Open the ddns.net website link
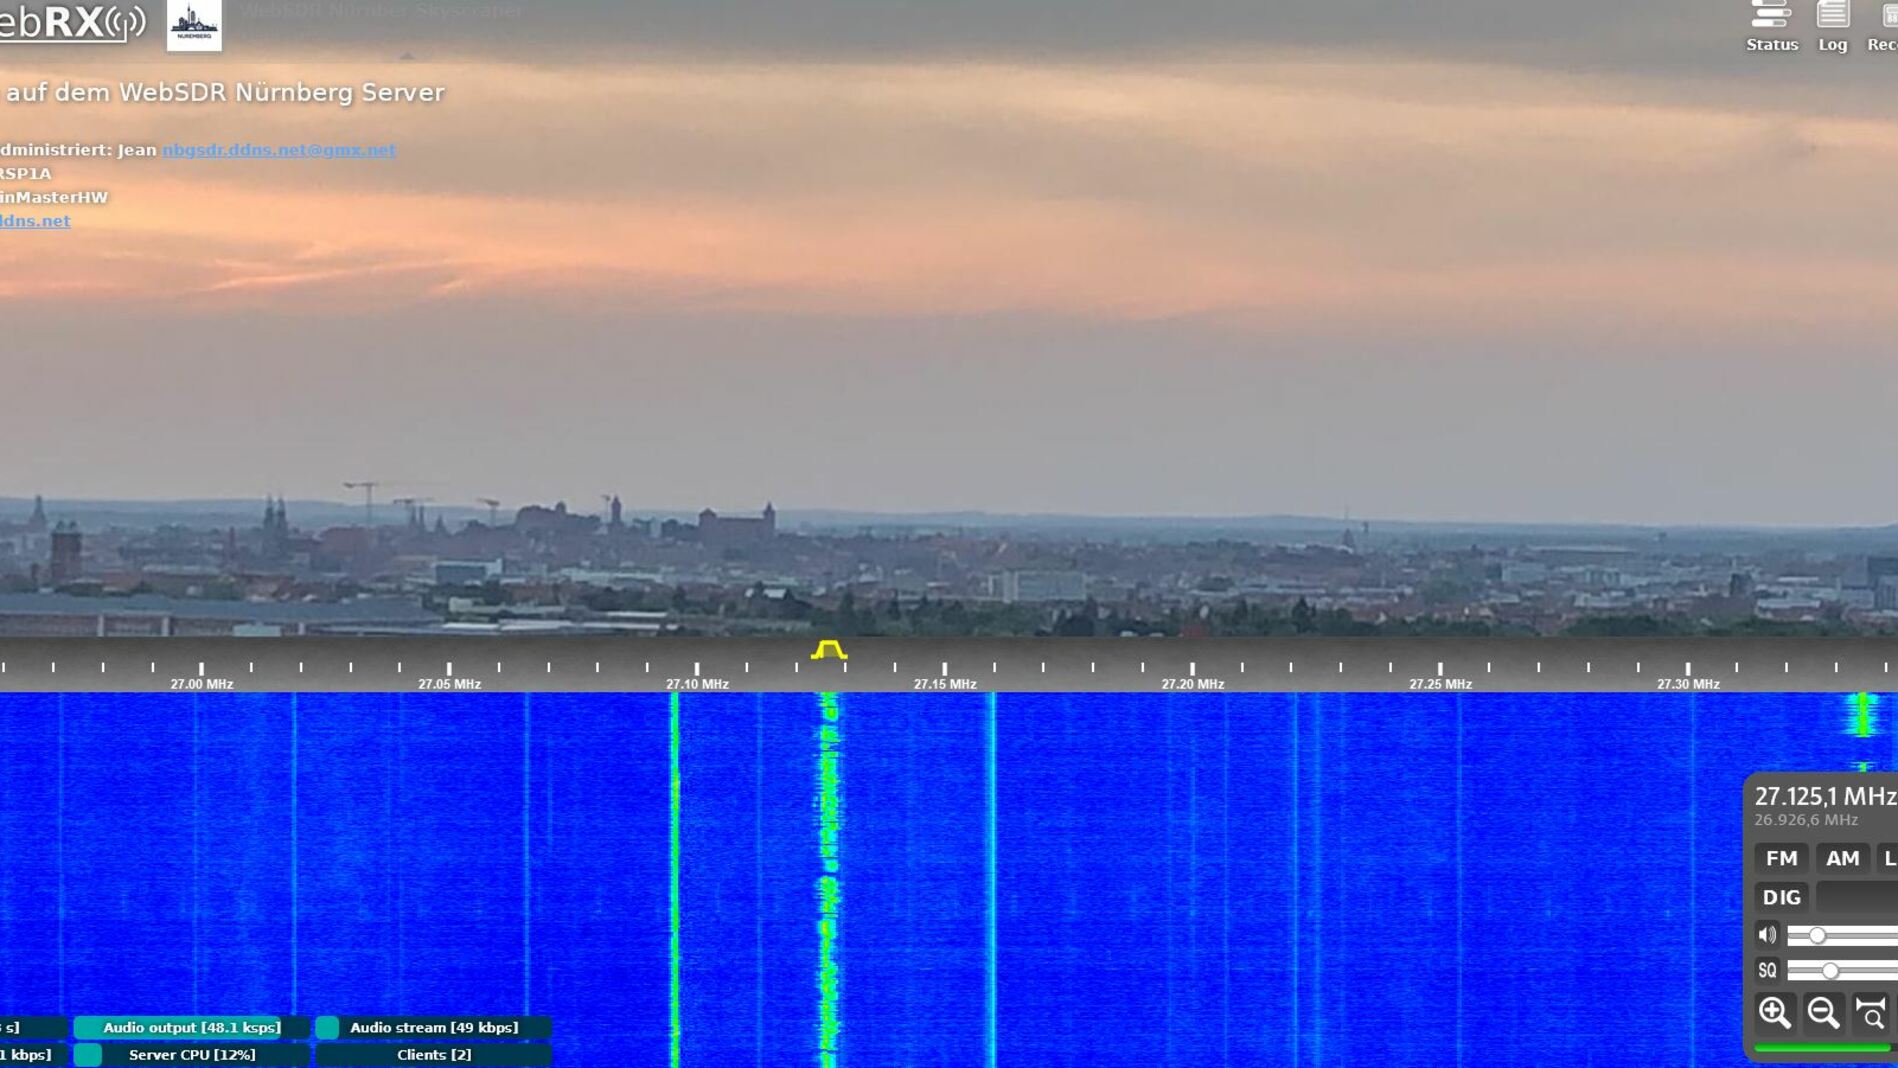The height and width of the screenshot is (1068, 1898). tap(35, 221)
